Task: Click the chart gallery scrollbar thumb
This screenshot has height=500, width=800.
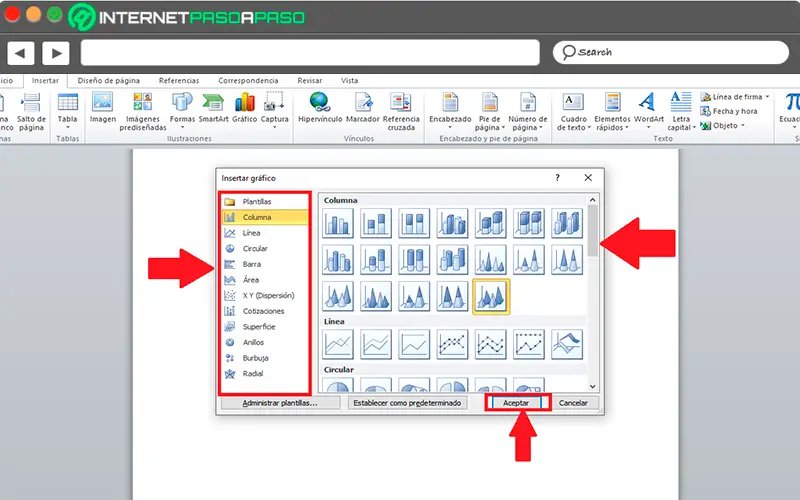Action: [x=592, y=231]
